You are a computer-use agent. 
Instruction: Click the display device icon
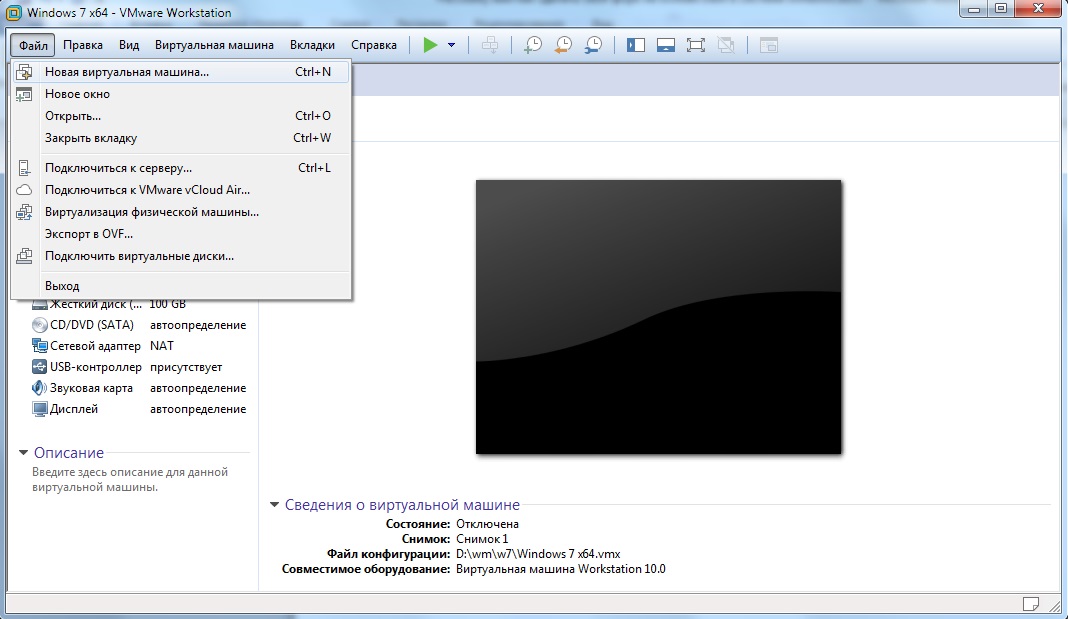[40, 409]
